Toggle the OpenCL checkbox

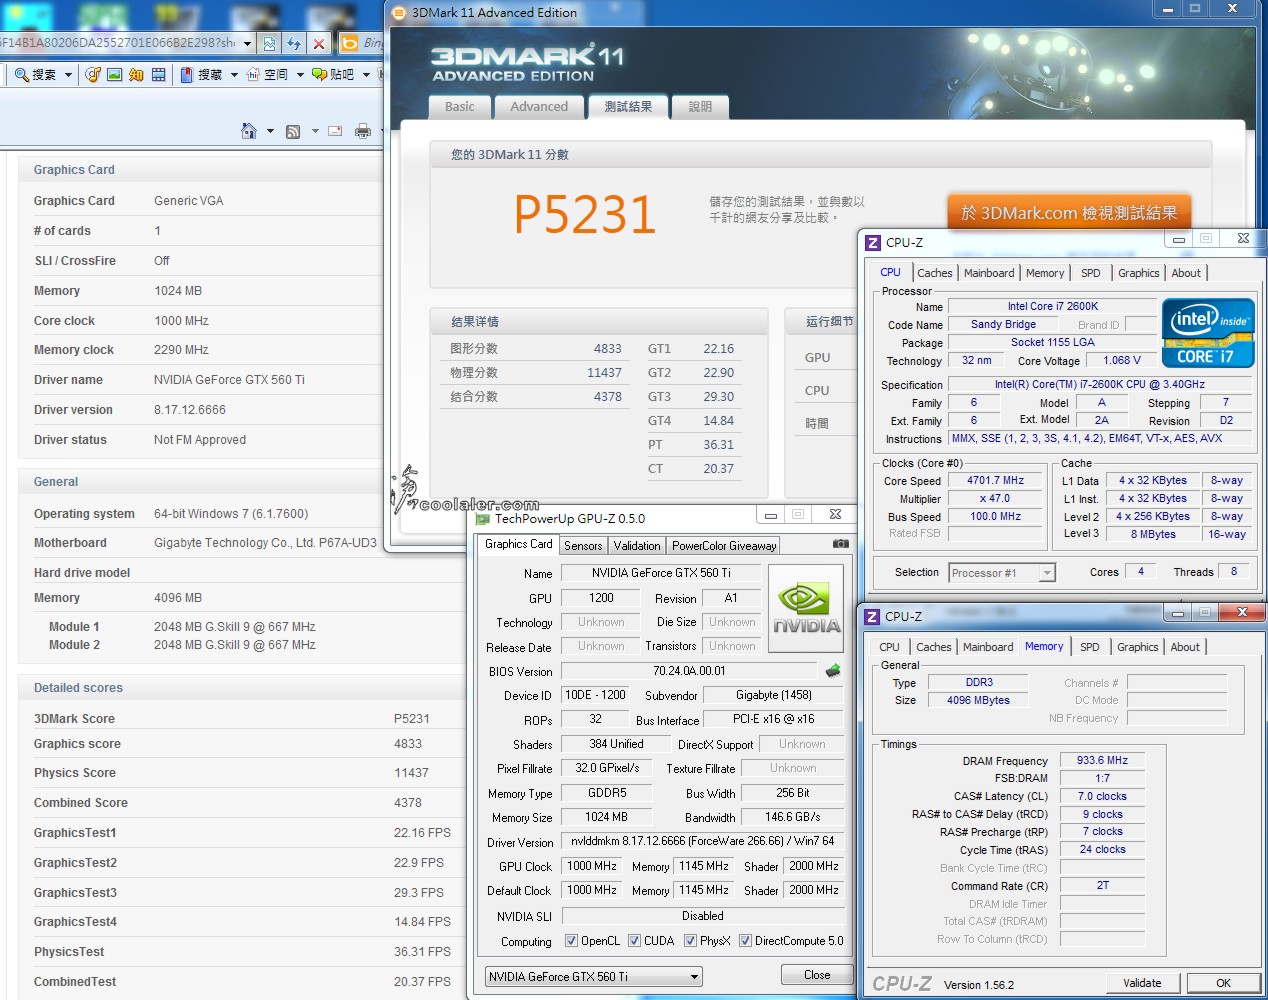click(x=571, y=941)
